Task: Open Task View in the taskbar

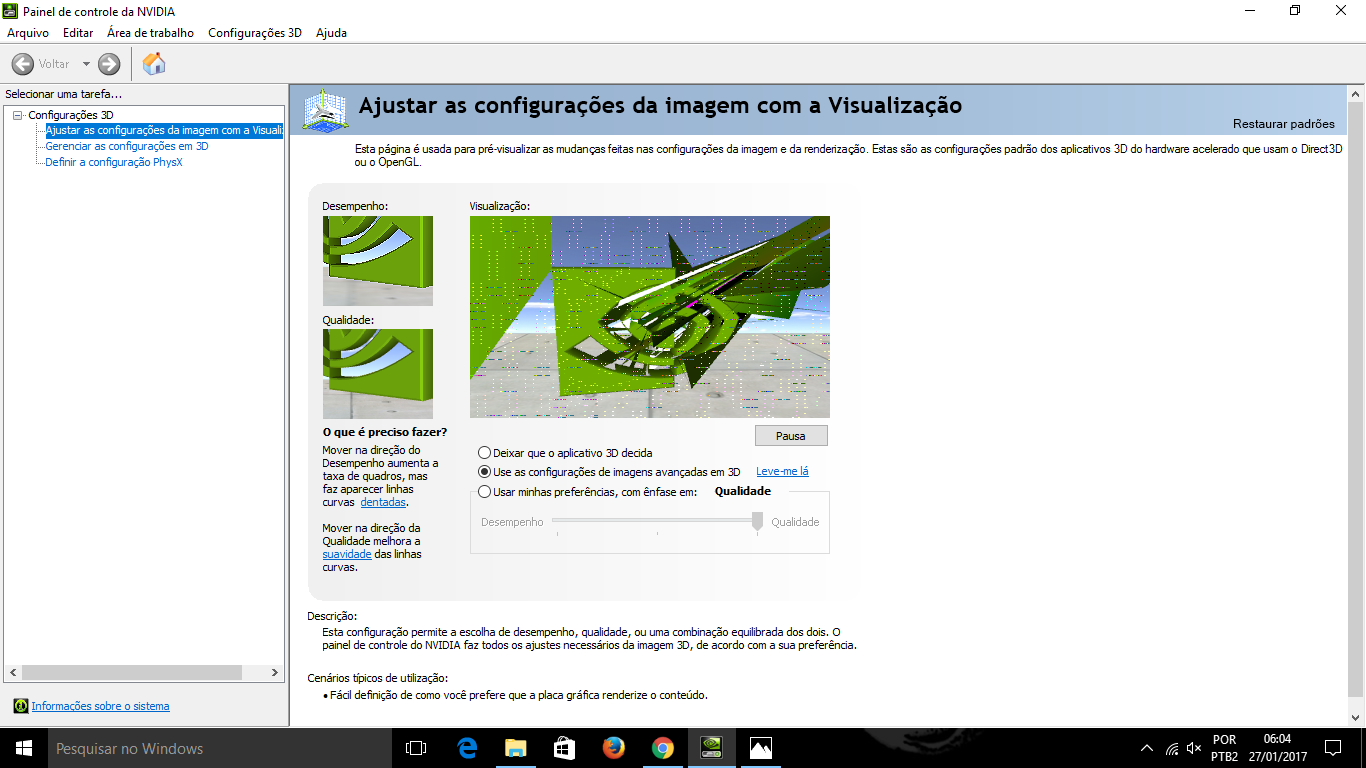Action: pyautogui.click(x=416, y=748)
